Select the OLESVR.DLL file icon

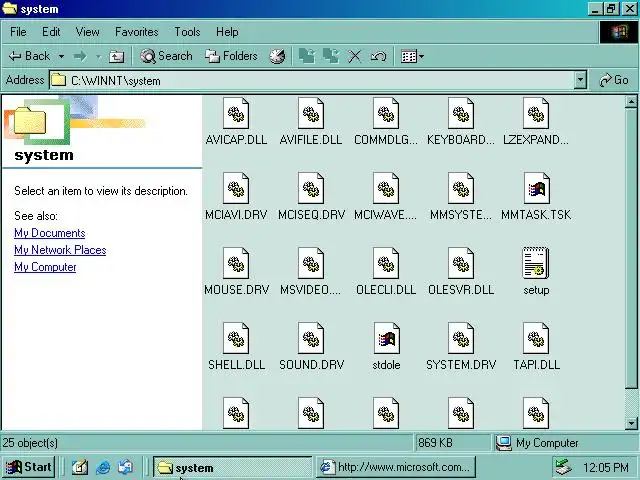[x=461, y=263]
